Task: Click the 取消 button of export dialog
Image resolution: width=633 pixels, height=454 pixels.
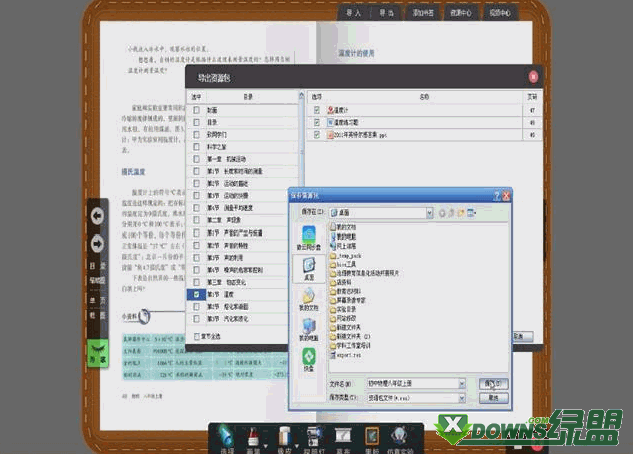Action: click(523, 336)
